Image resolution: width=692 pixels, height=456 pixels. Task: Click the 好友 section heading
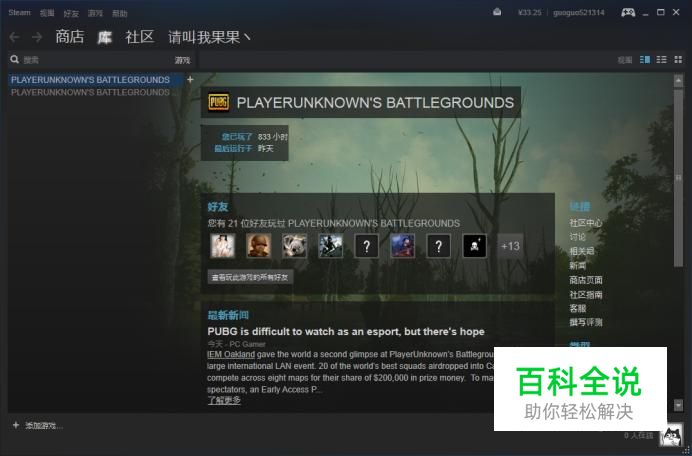coord(218,207)
